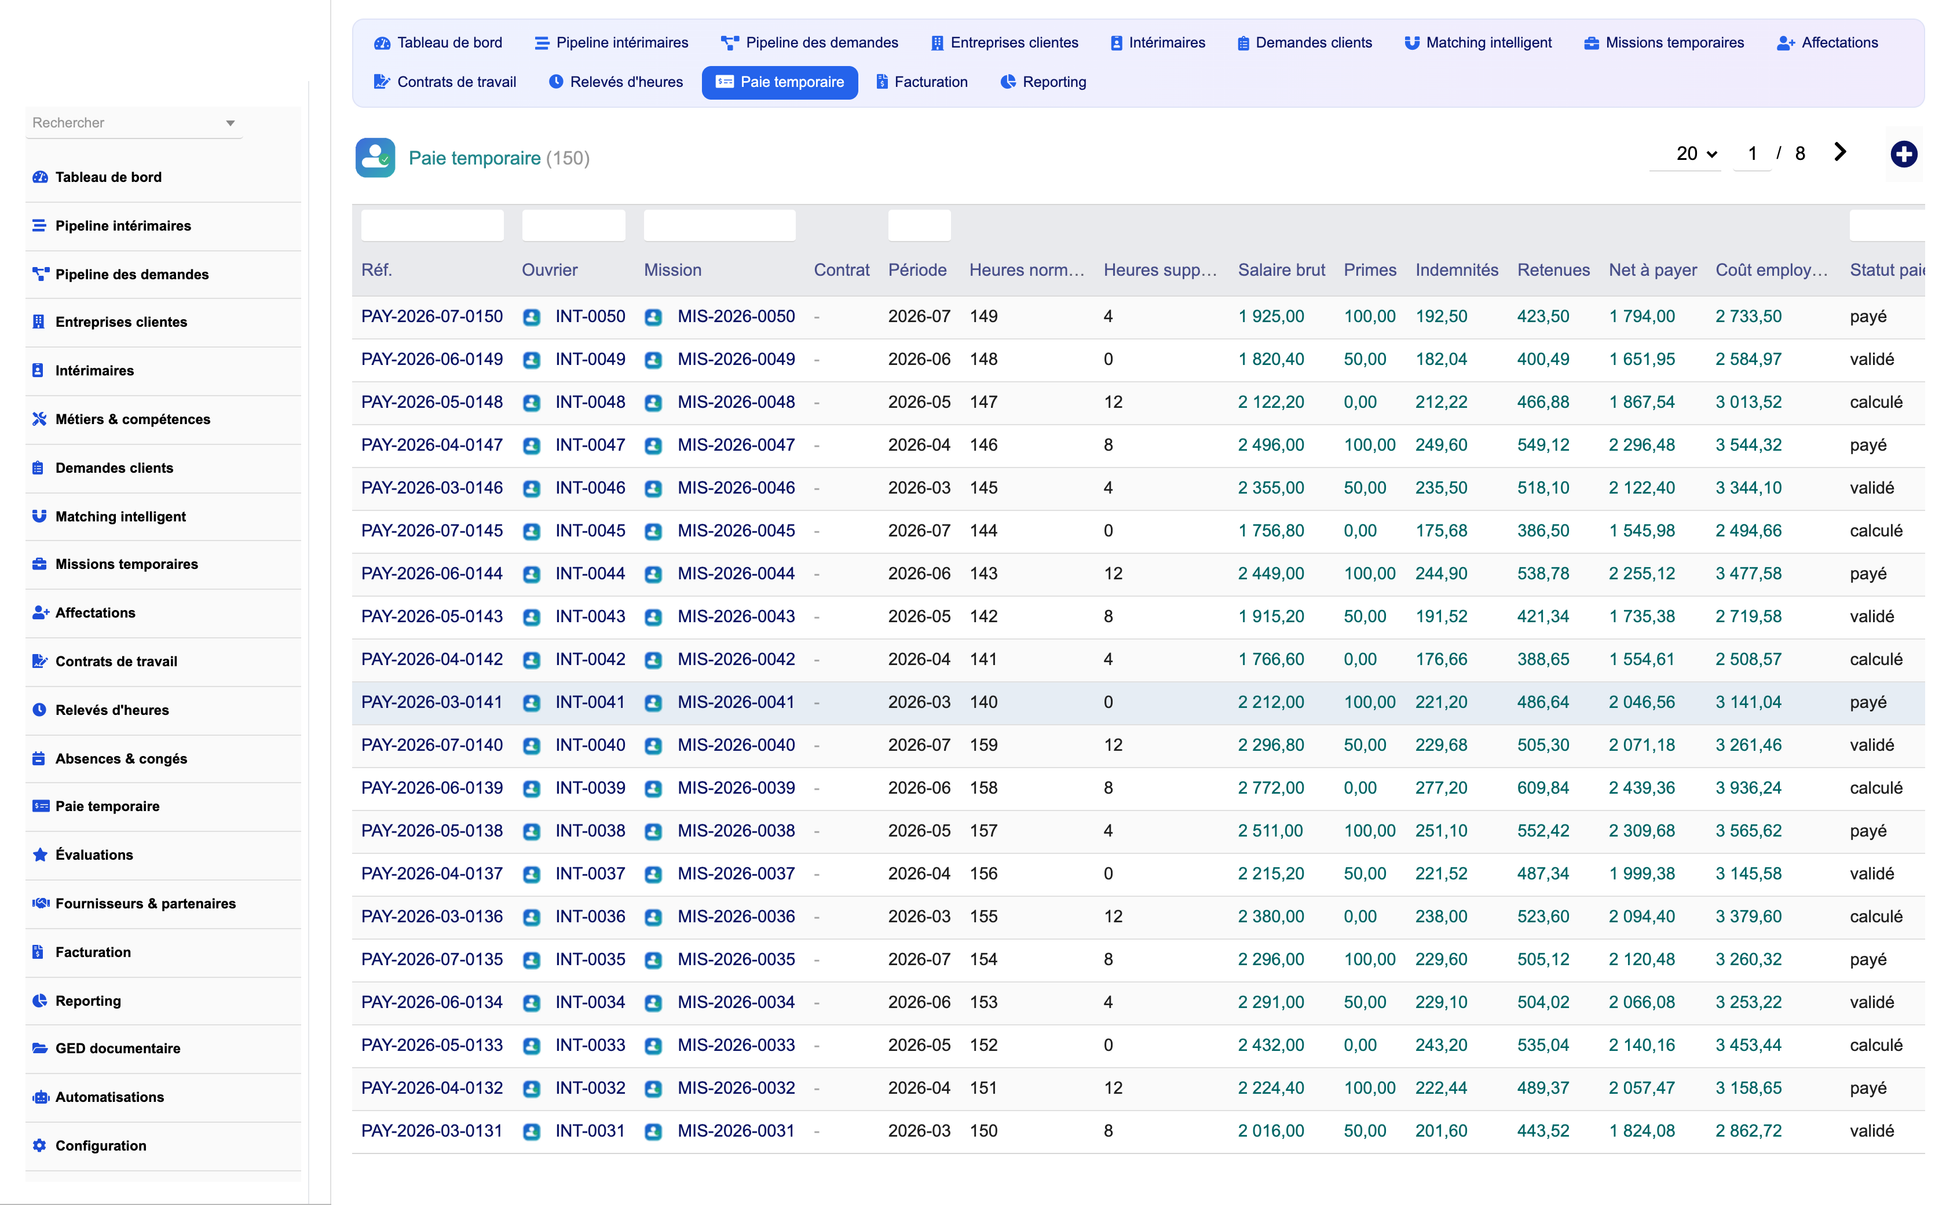Click the Facturation invoice icon in top tabs
1946x1205 pixels.
coord(882,82)
